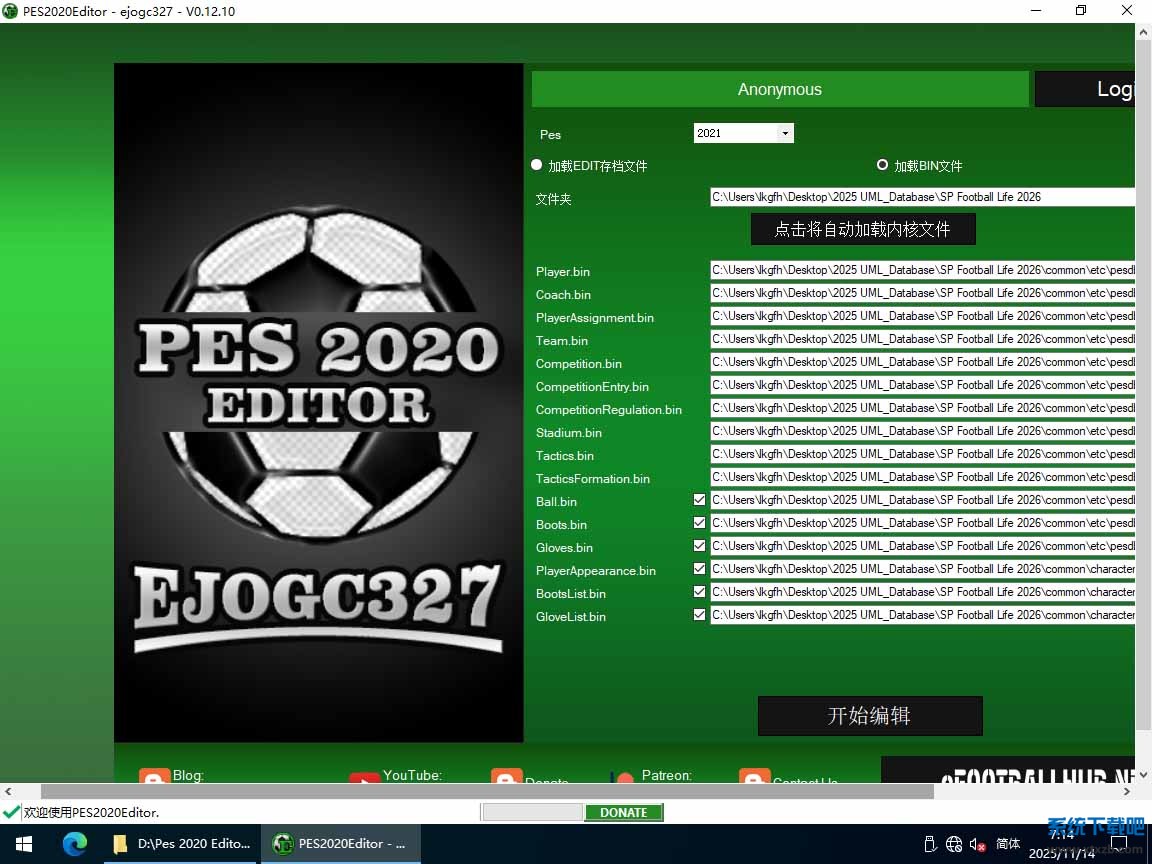
Task: Open the Windows Start menu
Action: (23, 843)
